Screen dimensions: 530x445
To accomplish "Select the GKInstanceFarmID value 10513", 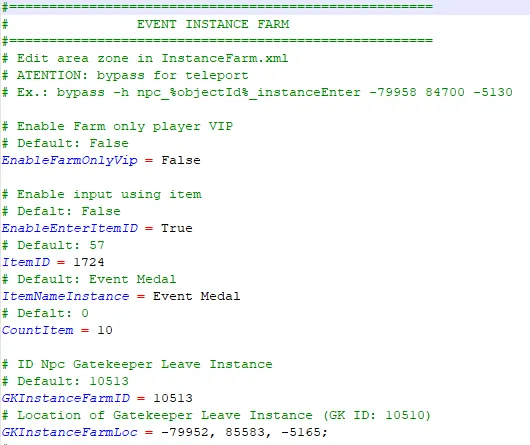I will [173, 398].
